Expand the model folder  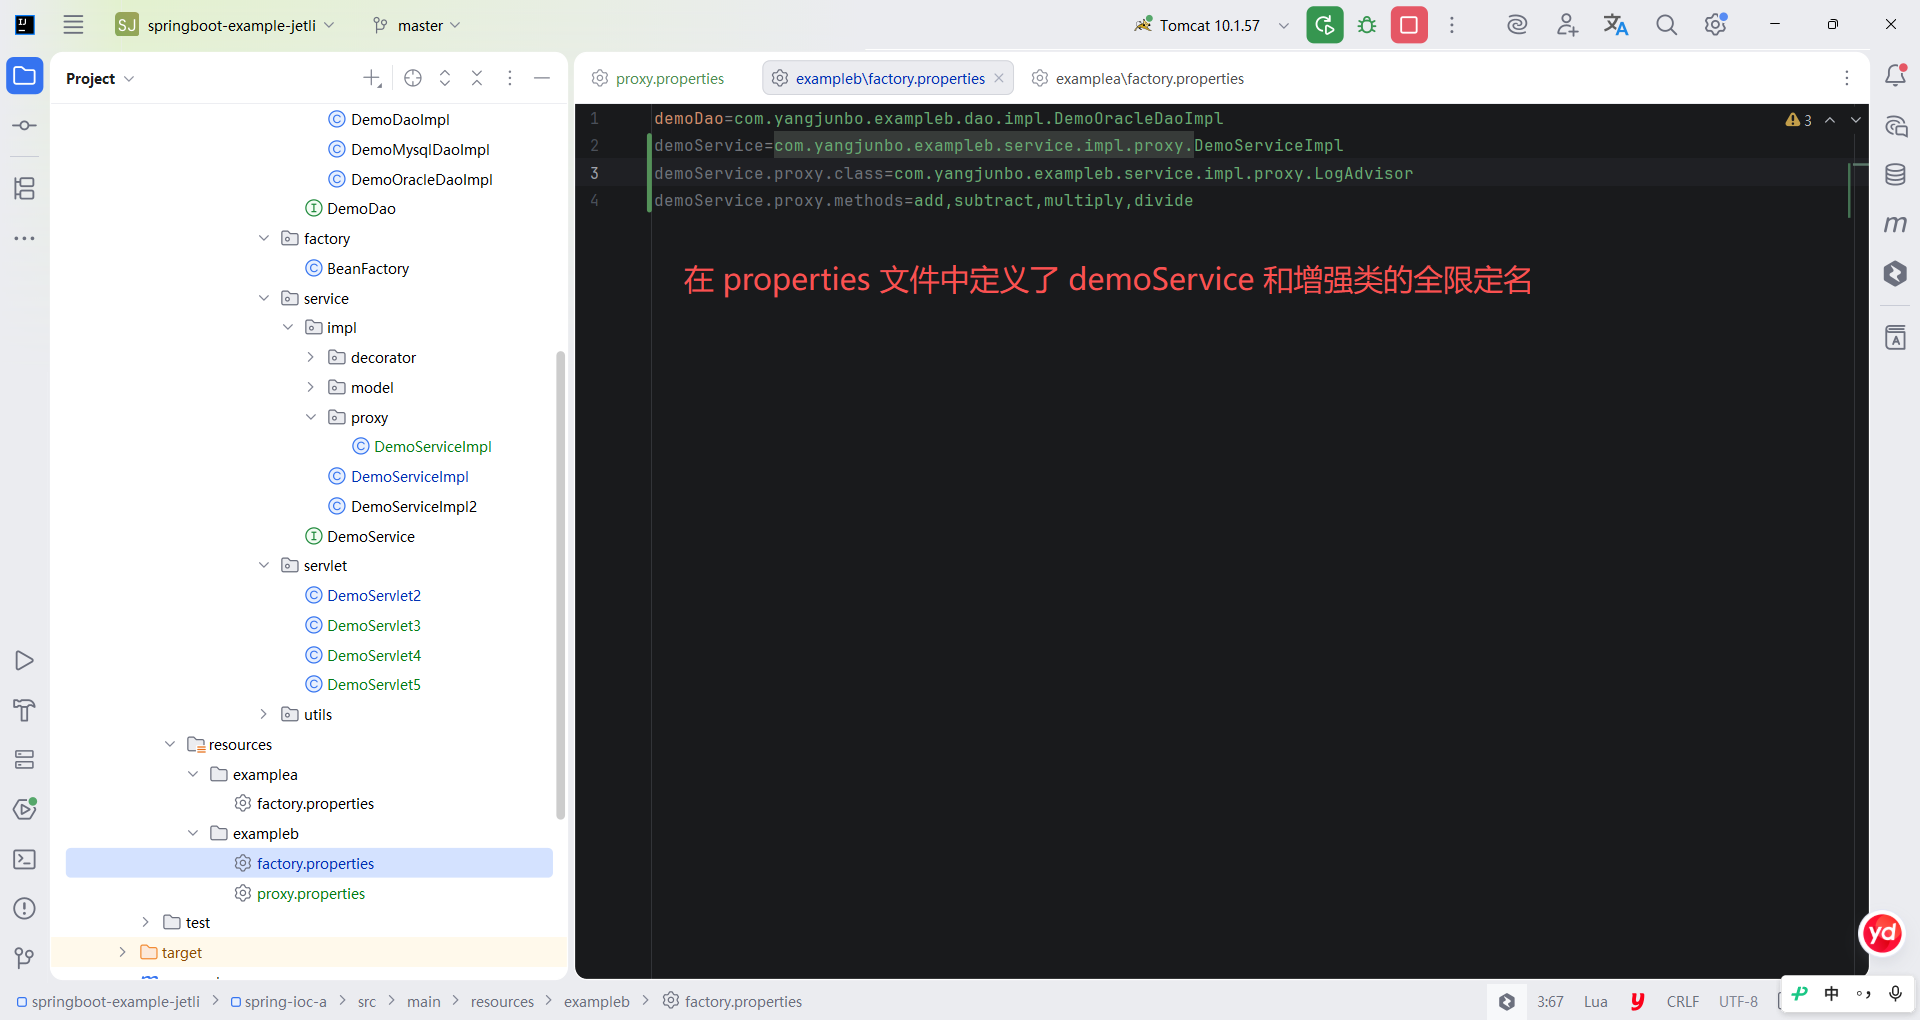[310, 387]
